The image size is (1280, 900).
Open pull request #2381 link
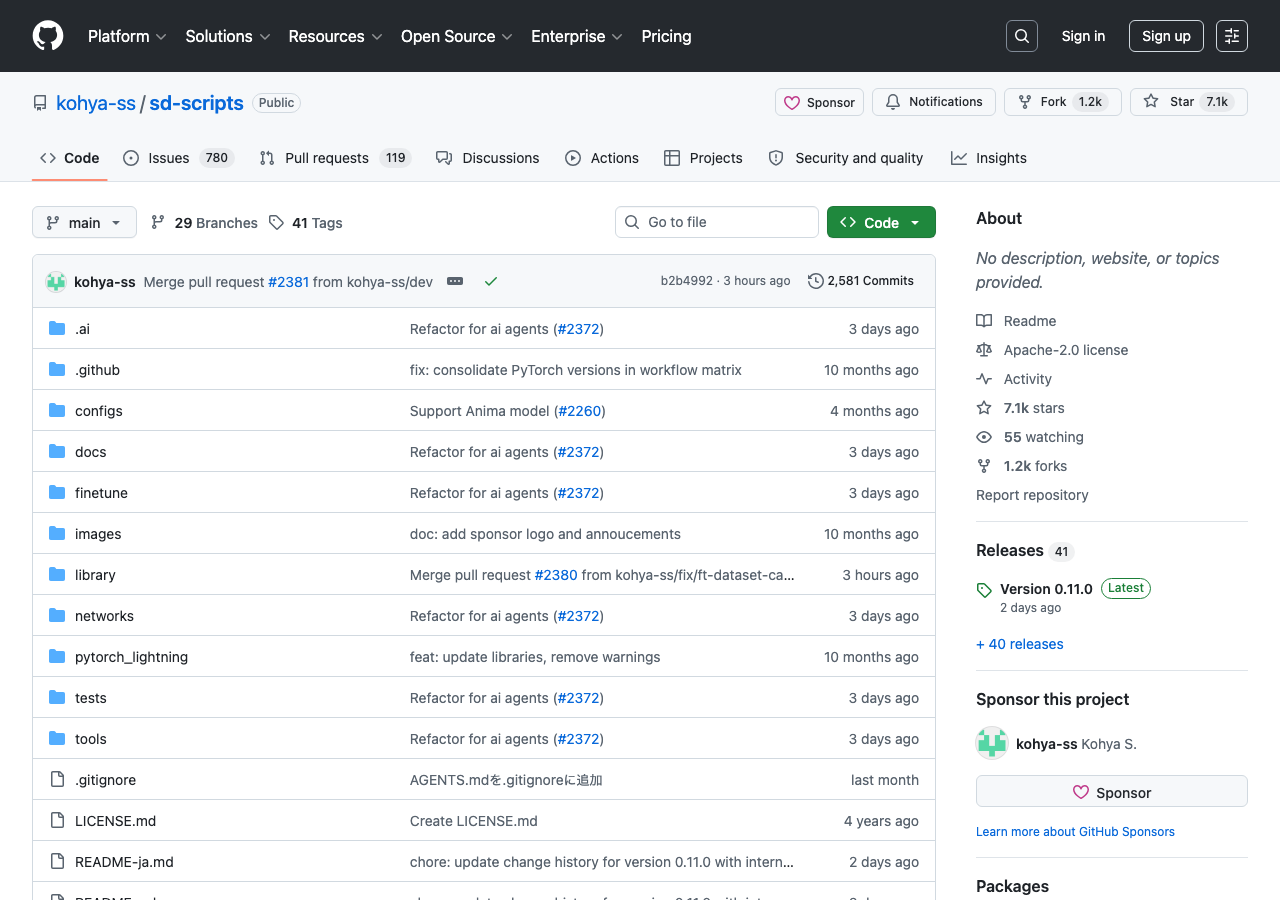pos(288,282)
